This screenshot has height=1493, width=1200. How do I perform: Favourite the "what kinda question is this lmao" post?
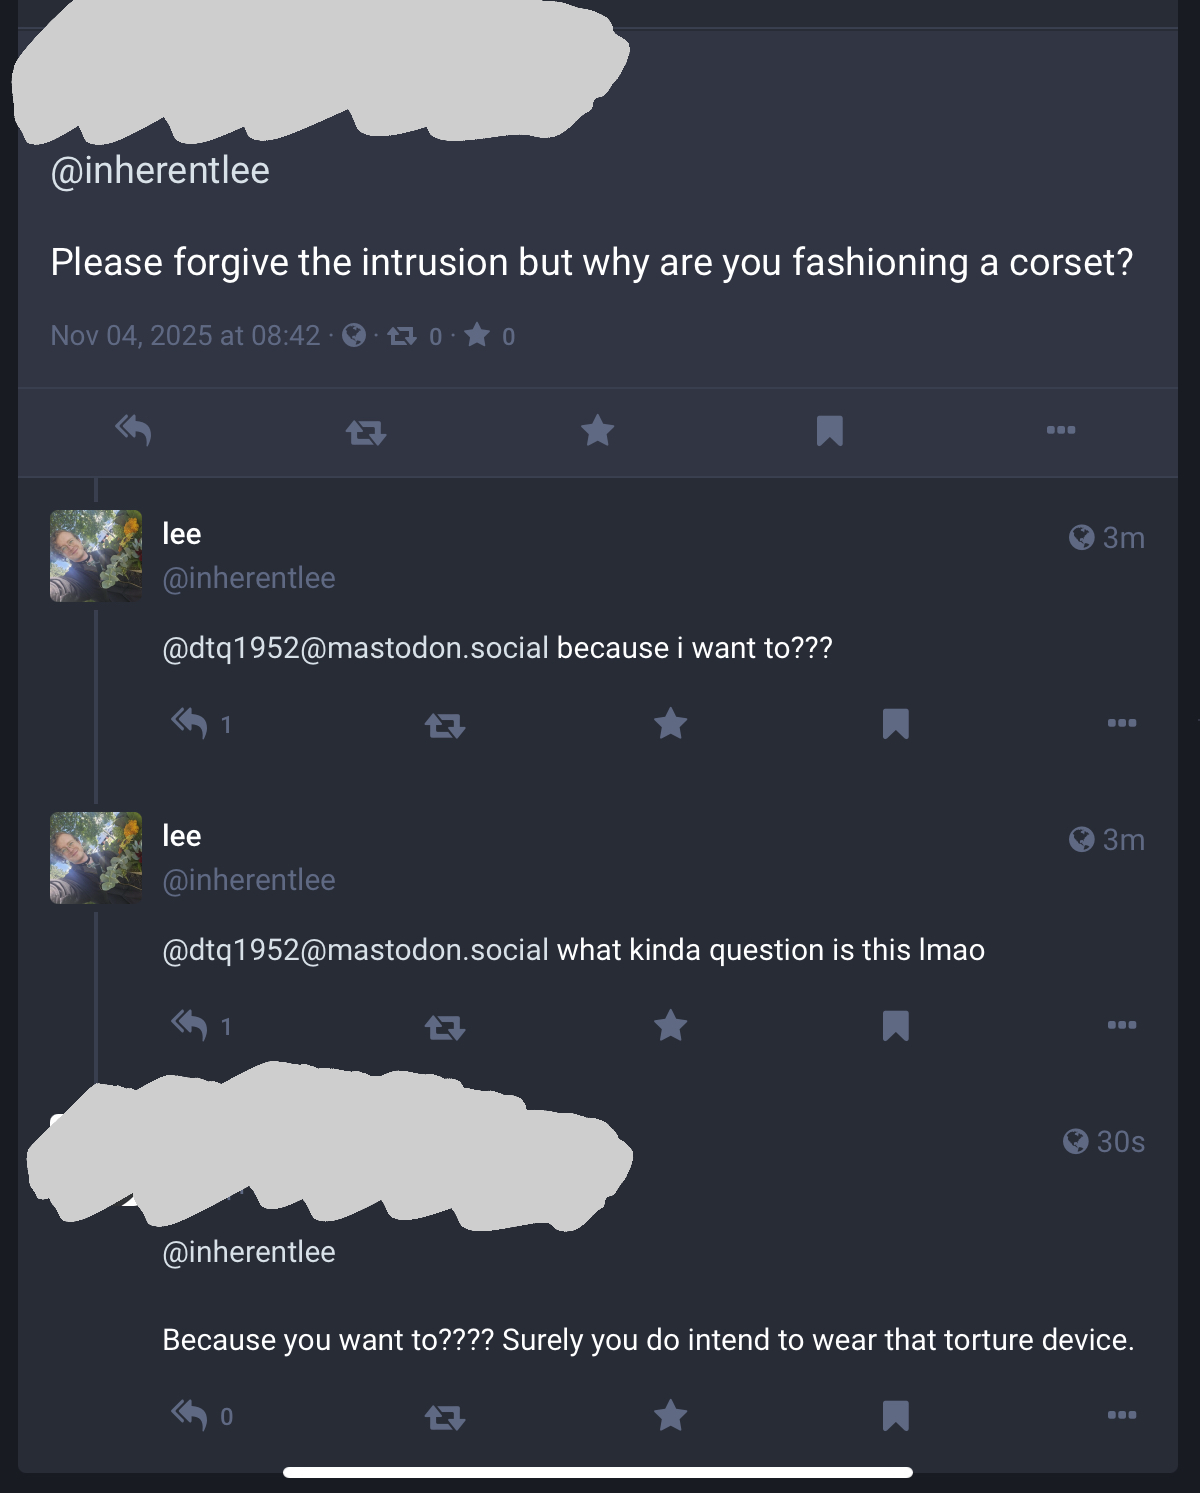[670, 1024]
